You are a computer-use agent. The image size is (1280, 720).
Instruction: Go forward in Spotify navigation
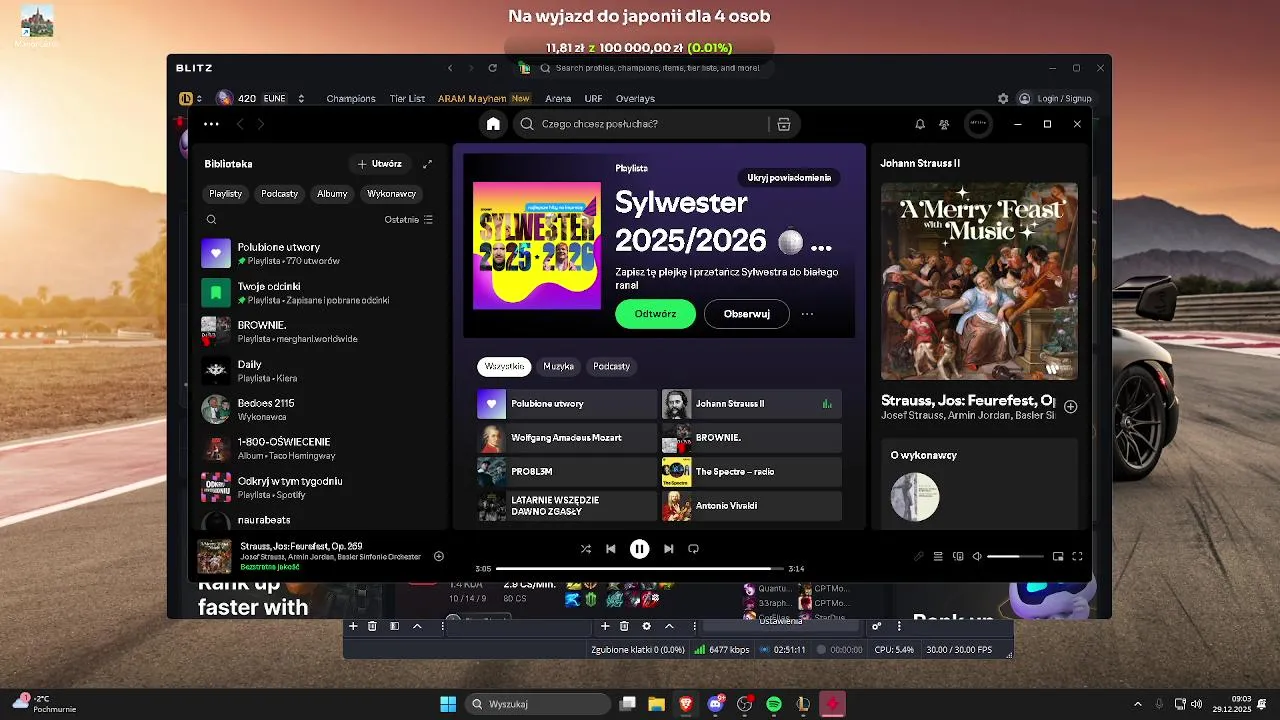pos(261,124)
